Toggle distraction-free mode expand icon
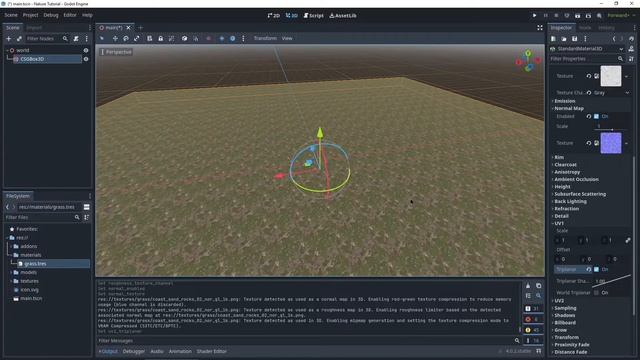Image resolution: width=640 pixels, height=360 pixels. 540,28
